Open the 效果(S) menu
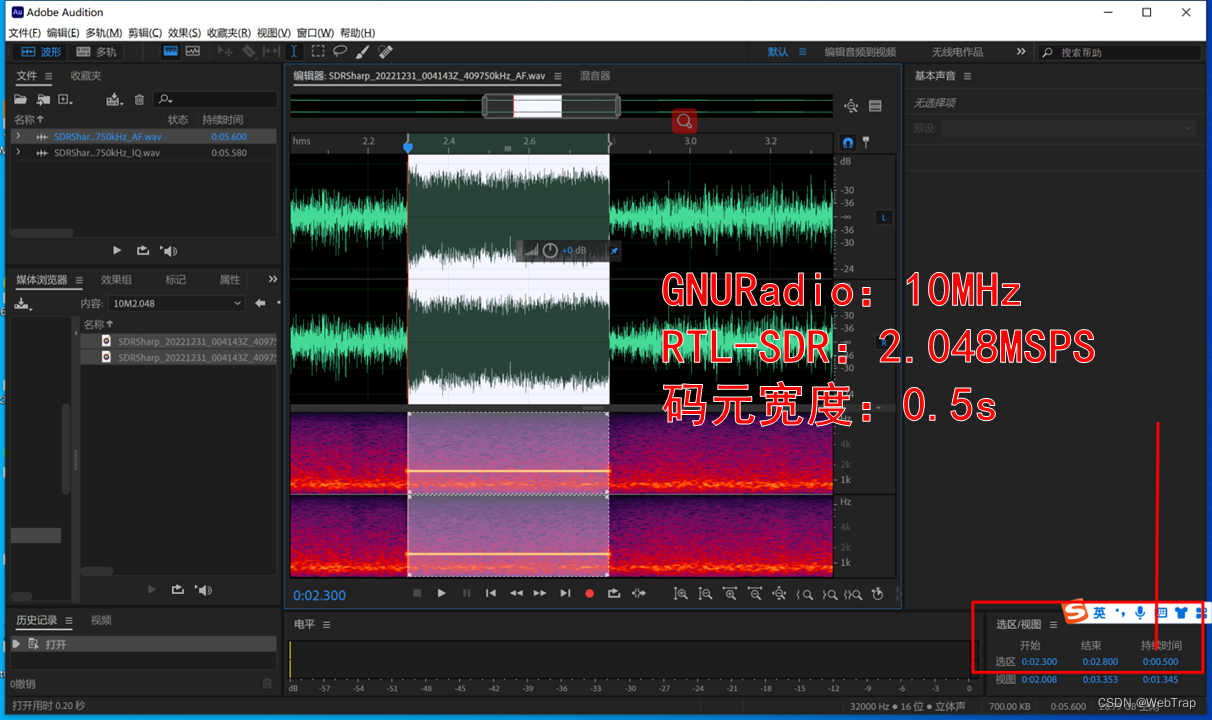 [x=184, y=33]
